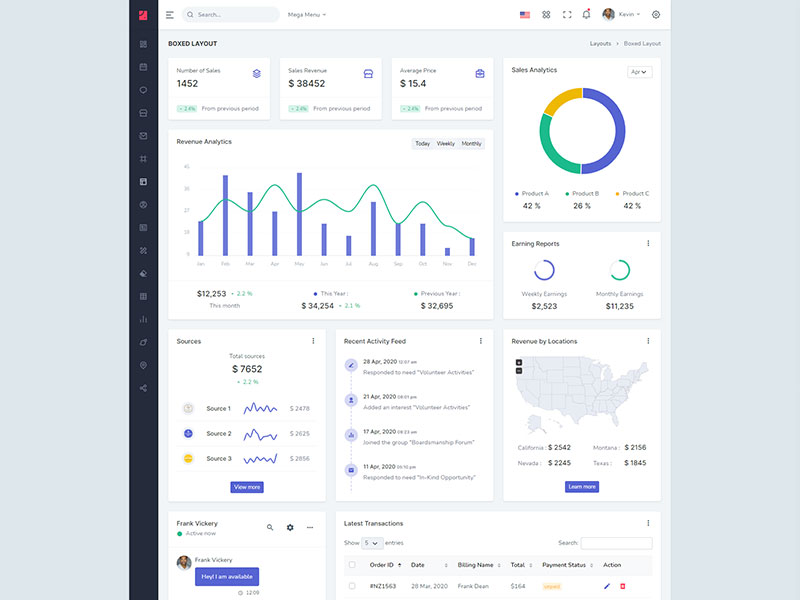Switch Revenue Analytics to Weekly
Viewport: 800px width, 600px height.
[445, 144]
